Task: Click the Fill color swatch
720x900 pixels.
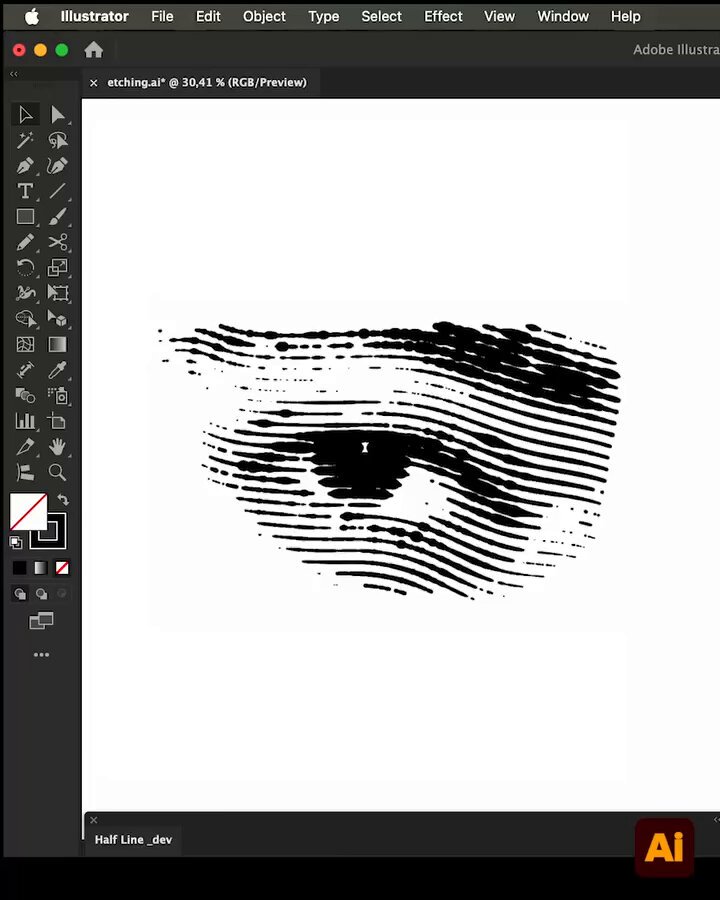Action: (28, 512)
